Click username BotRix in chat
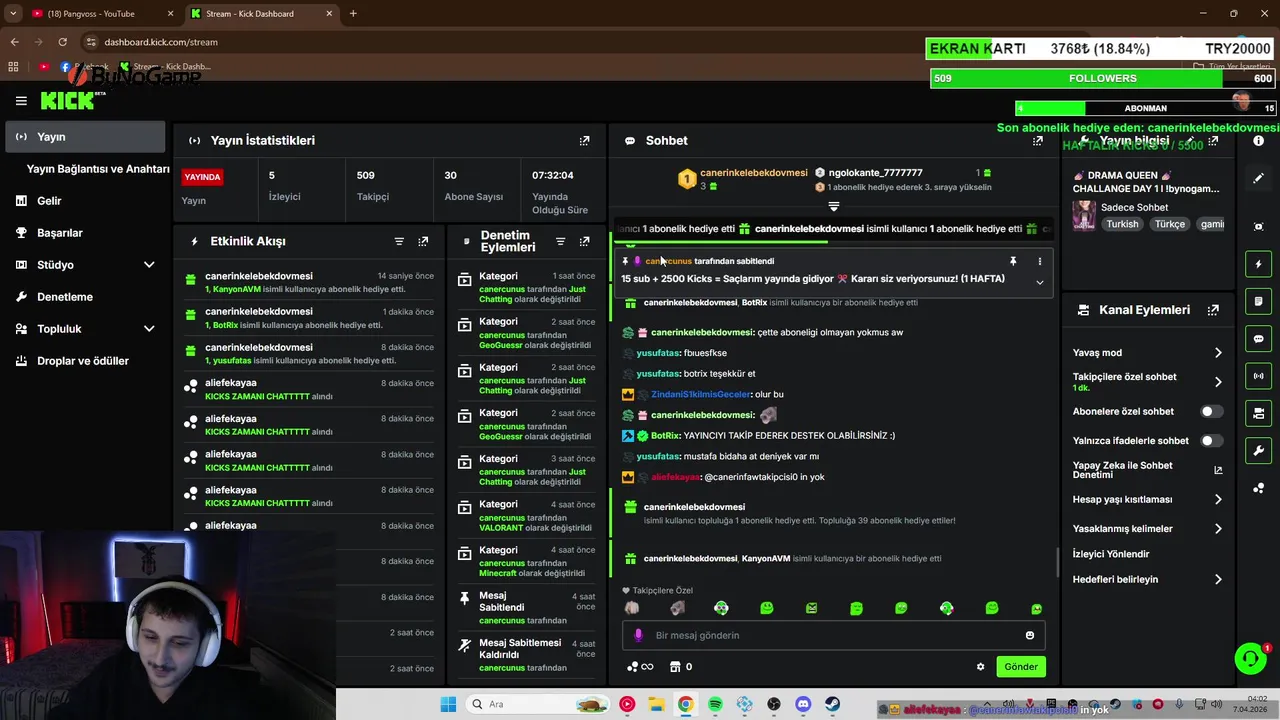The image size is (1280, 720). (x=665, y=436)
